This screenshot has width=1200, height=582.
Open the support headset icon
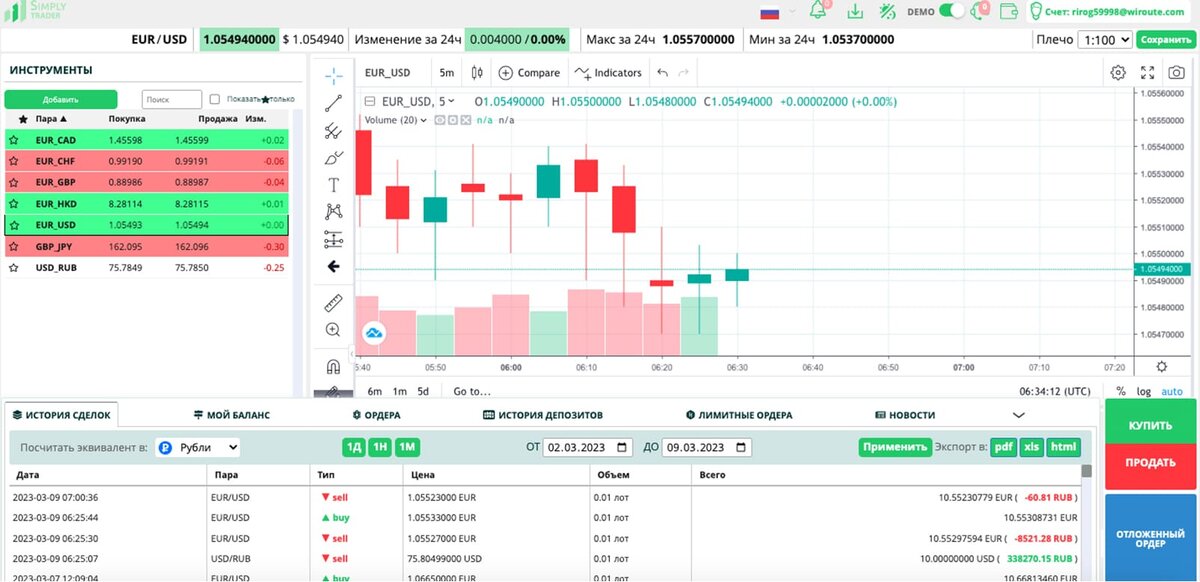(x=979, y=12)
